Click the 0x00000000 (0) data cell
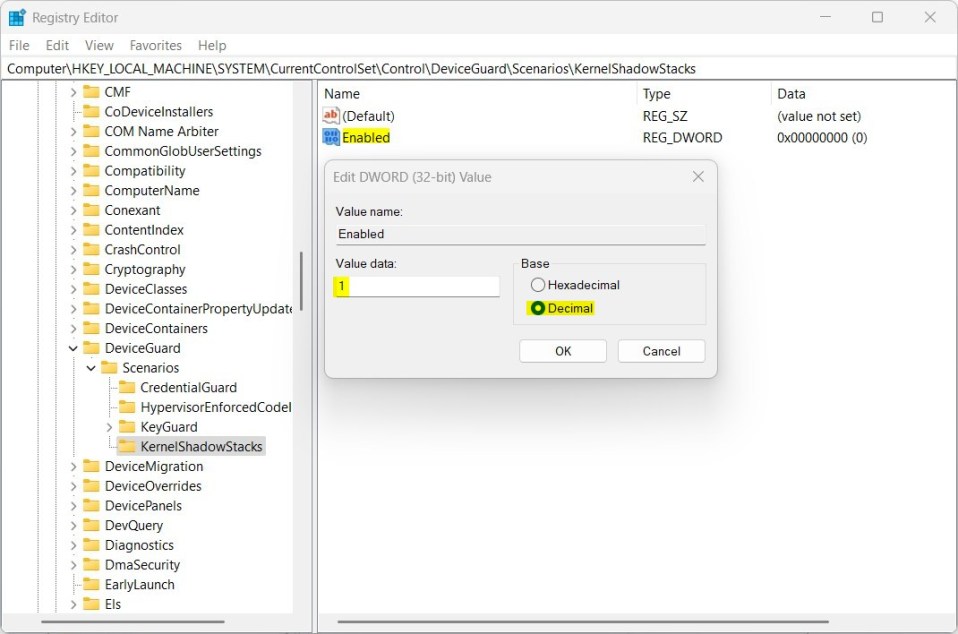958x634 pixels. pos(822,137)
